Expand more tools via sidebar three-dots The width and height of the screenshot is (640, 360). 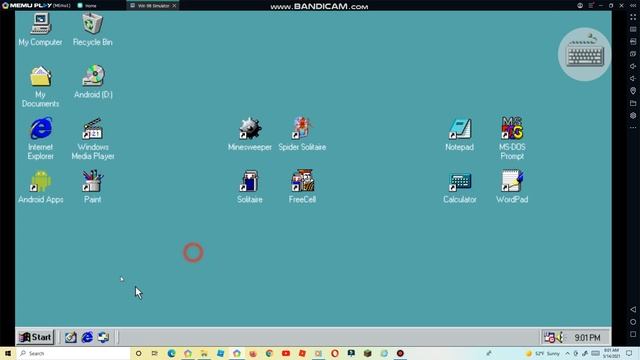pos(633,128)
